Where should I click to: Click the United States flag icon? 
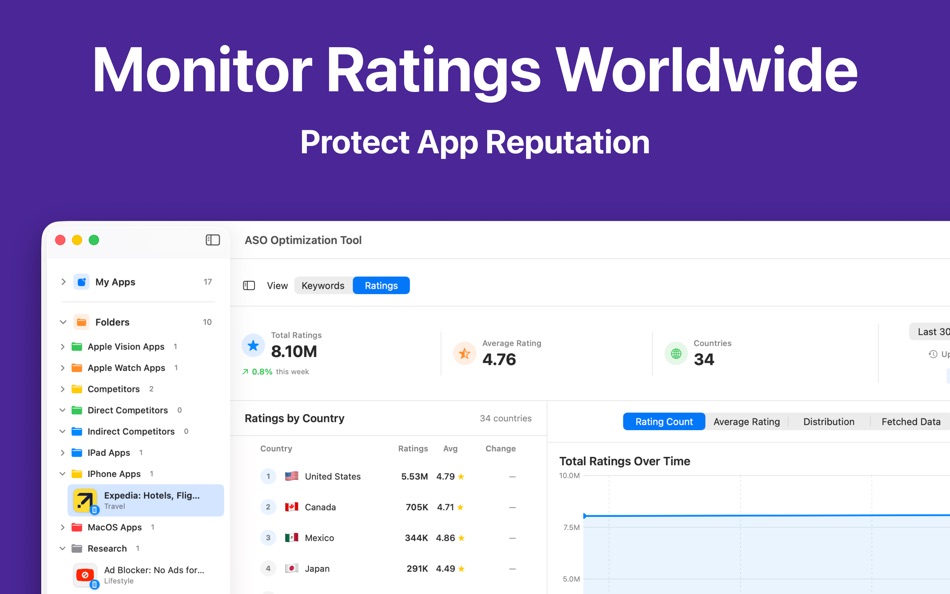click(x=291, y=476)
